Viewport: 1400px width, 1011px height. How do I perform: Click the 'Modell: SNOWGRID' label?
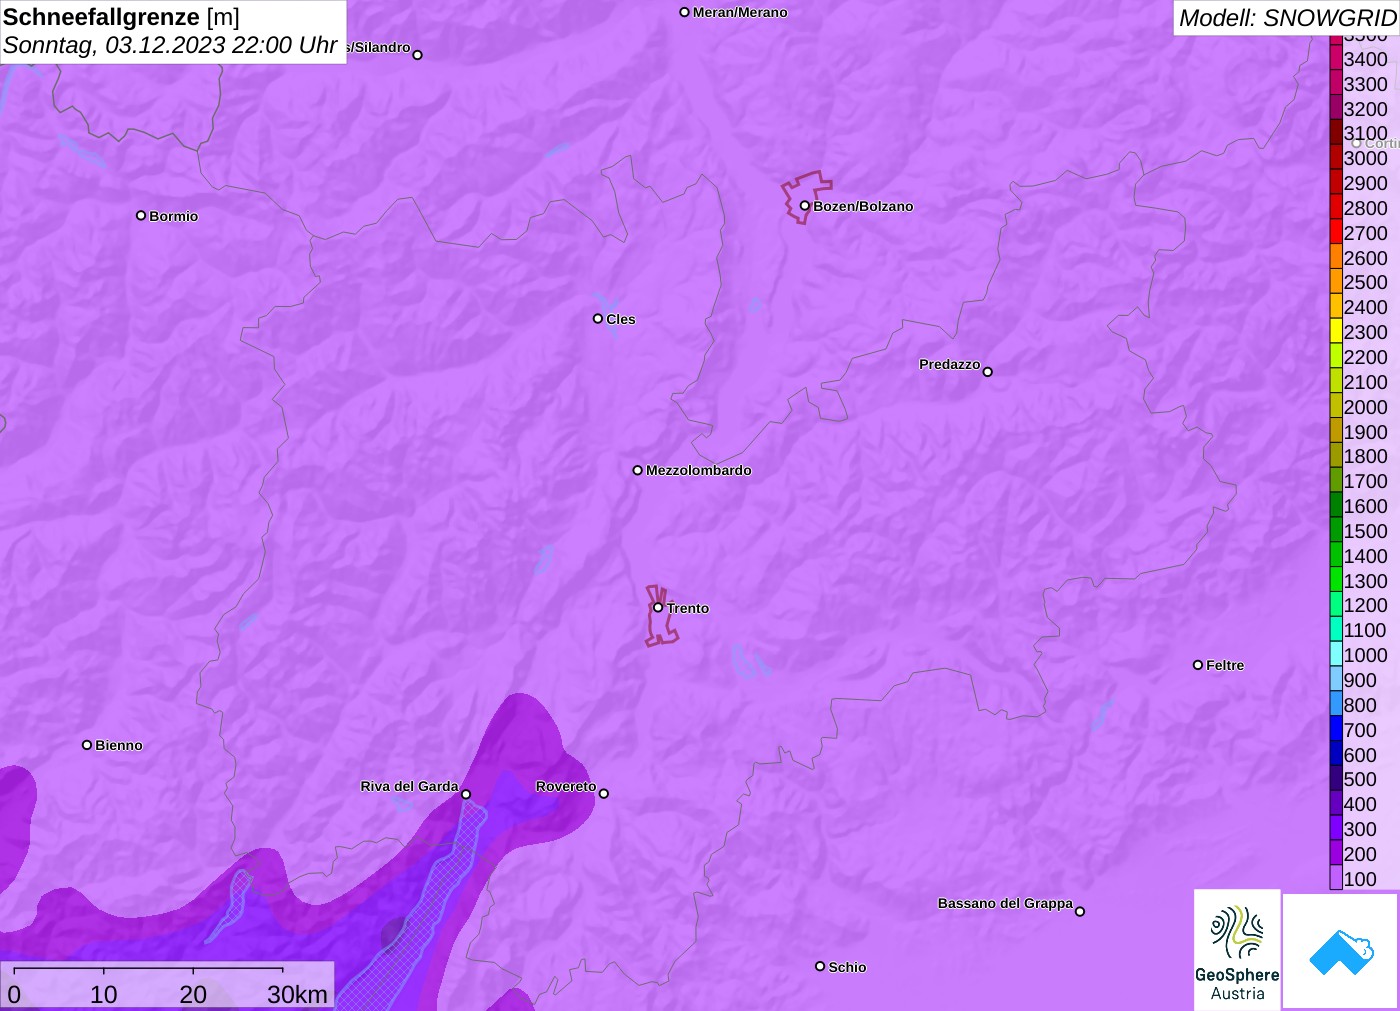click(x=1287, y=18)
